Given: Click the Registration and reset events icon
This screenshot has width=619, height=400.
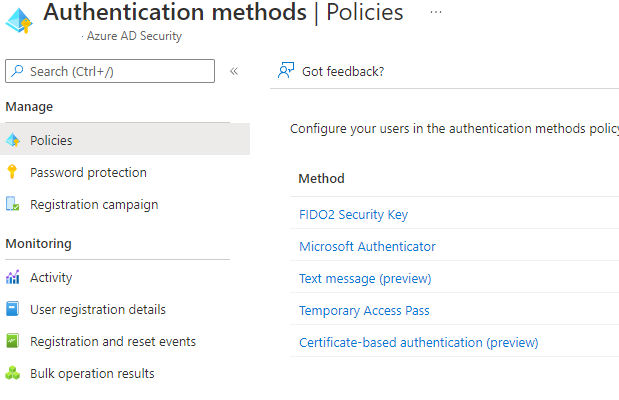Looking at the screenshot, I should tap(12, 341).
